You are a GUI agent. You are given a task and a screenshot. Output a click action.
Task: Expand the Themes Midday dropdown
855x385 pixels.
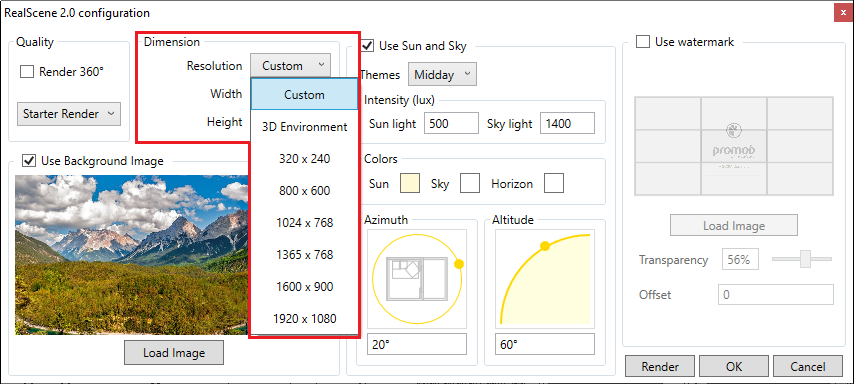(442, 75)
